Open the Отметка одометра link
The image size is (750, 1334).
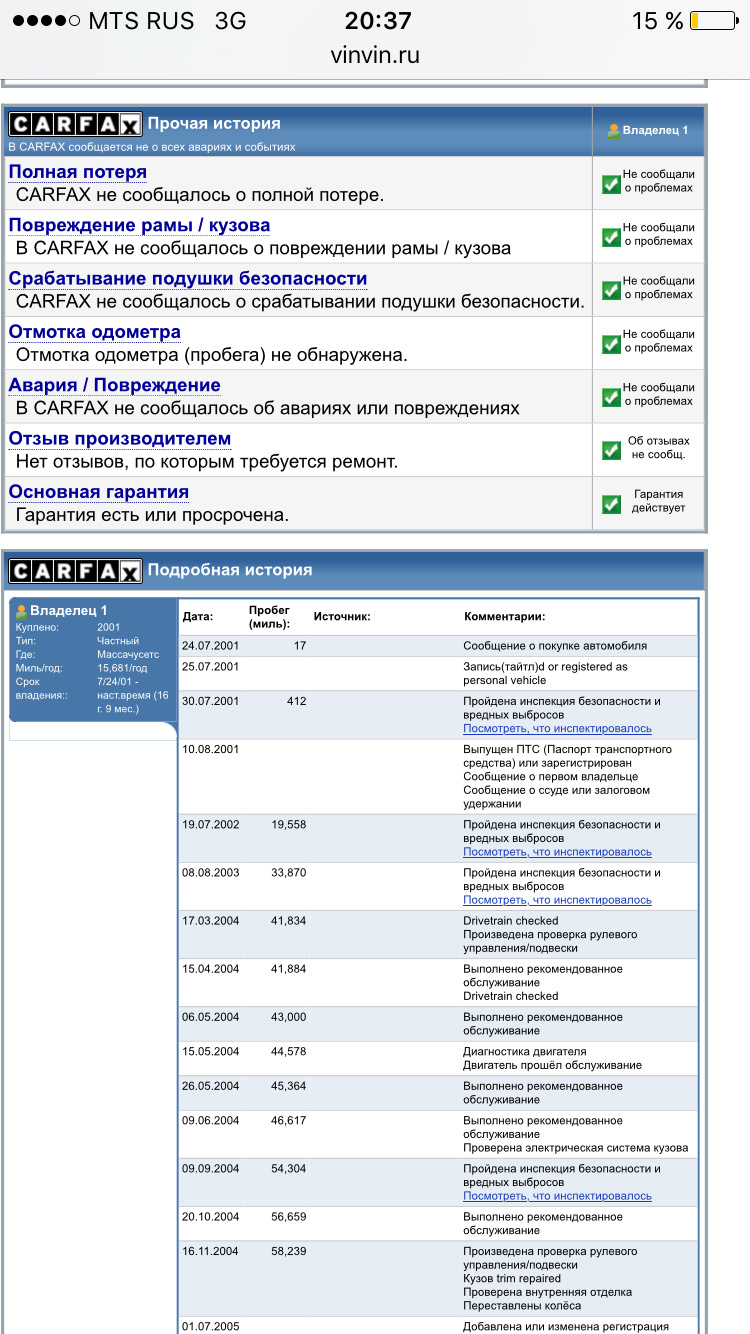click(95, 332)
